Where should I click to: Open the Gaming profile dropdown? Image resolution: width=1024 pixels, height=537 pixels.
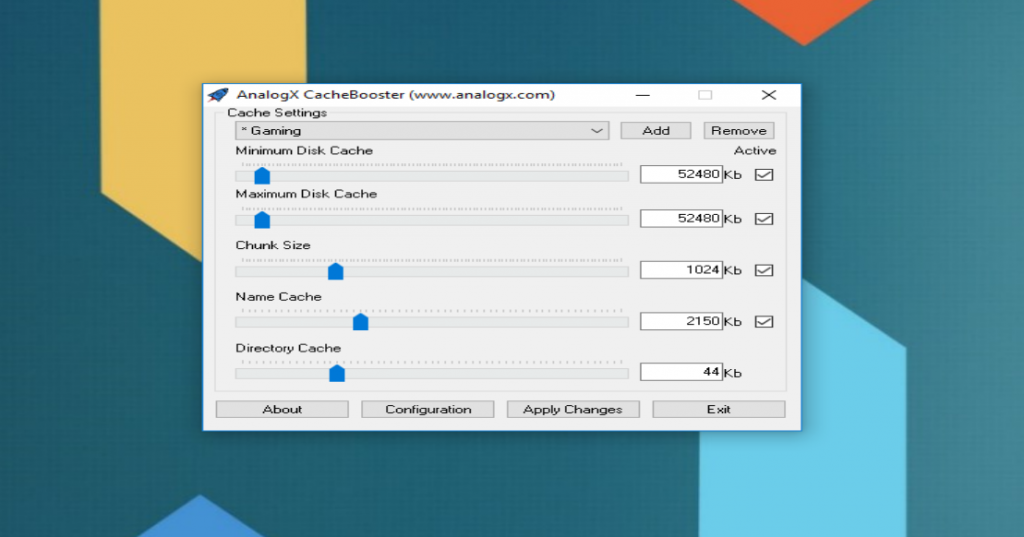(x=422, y=131)
